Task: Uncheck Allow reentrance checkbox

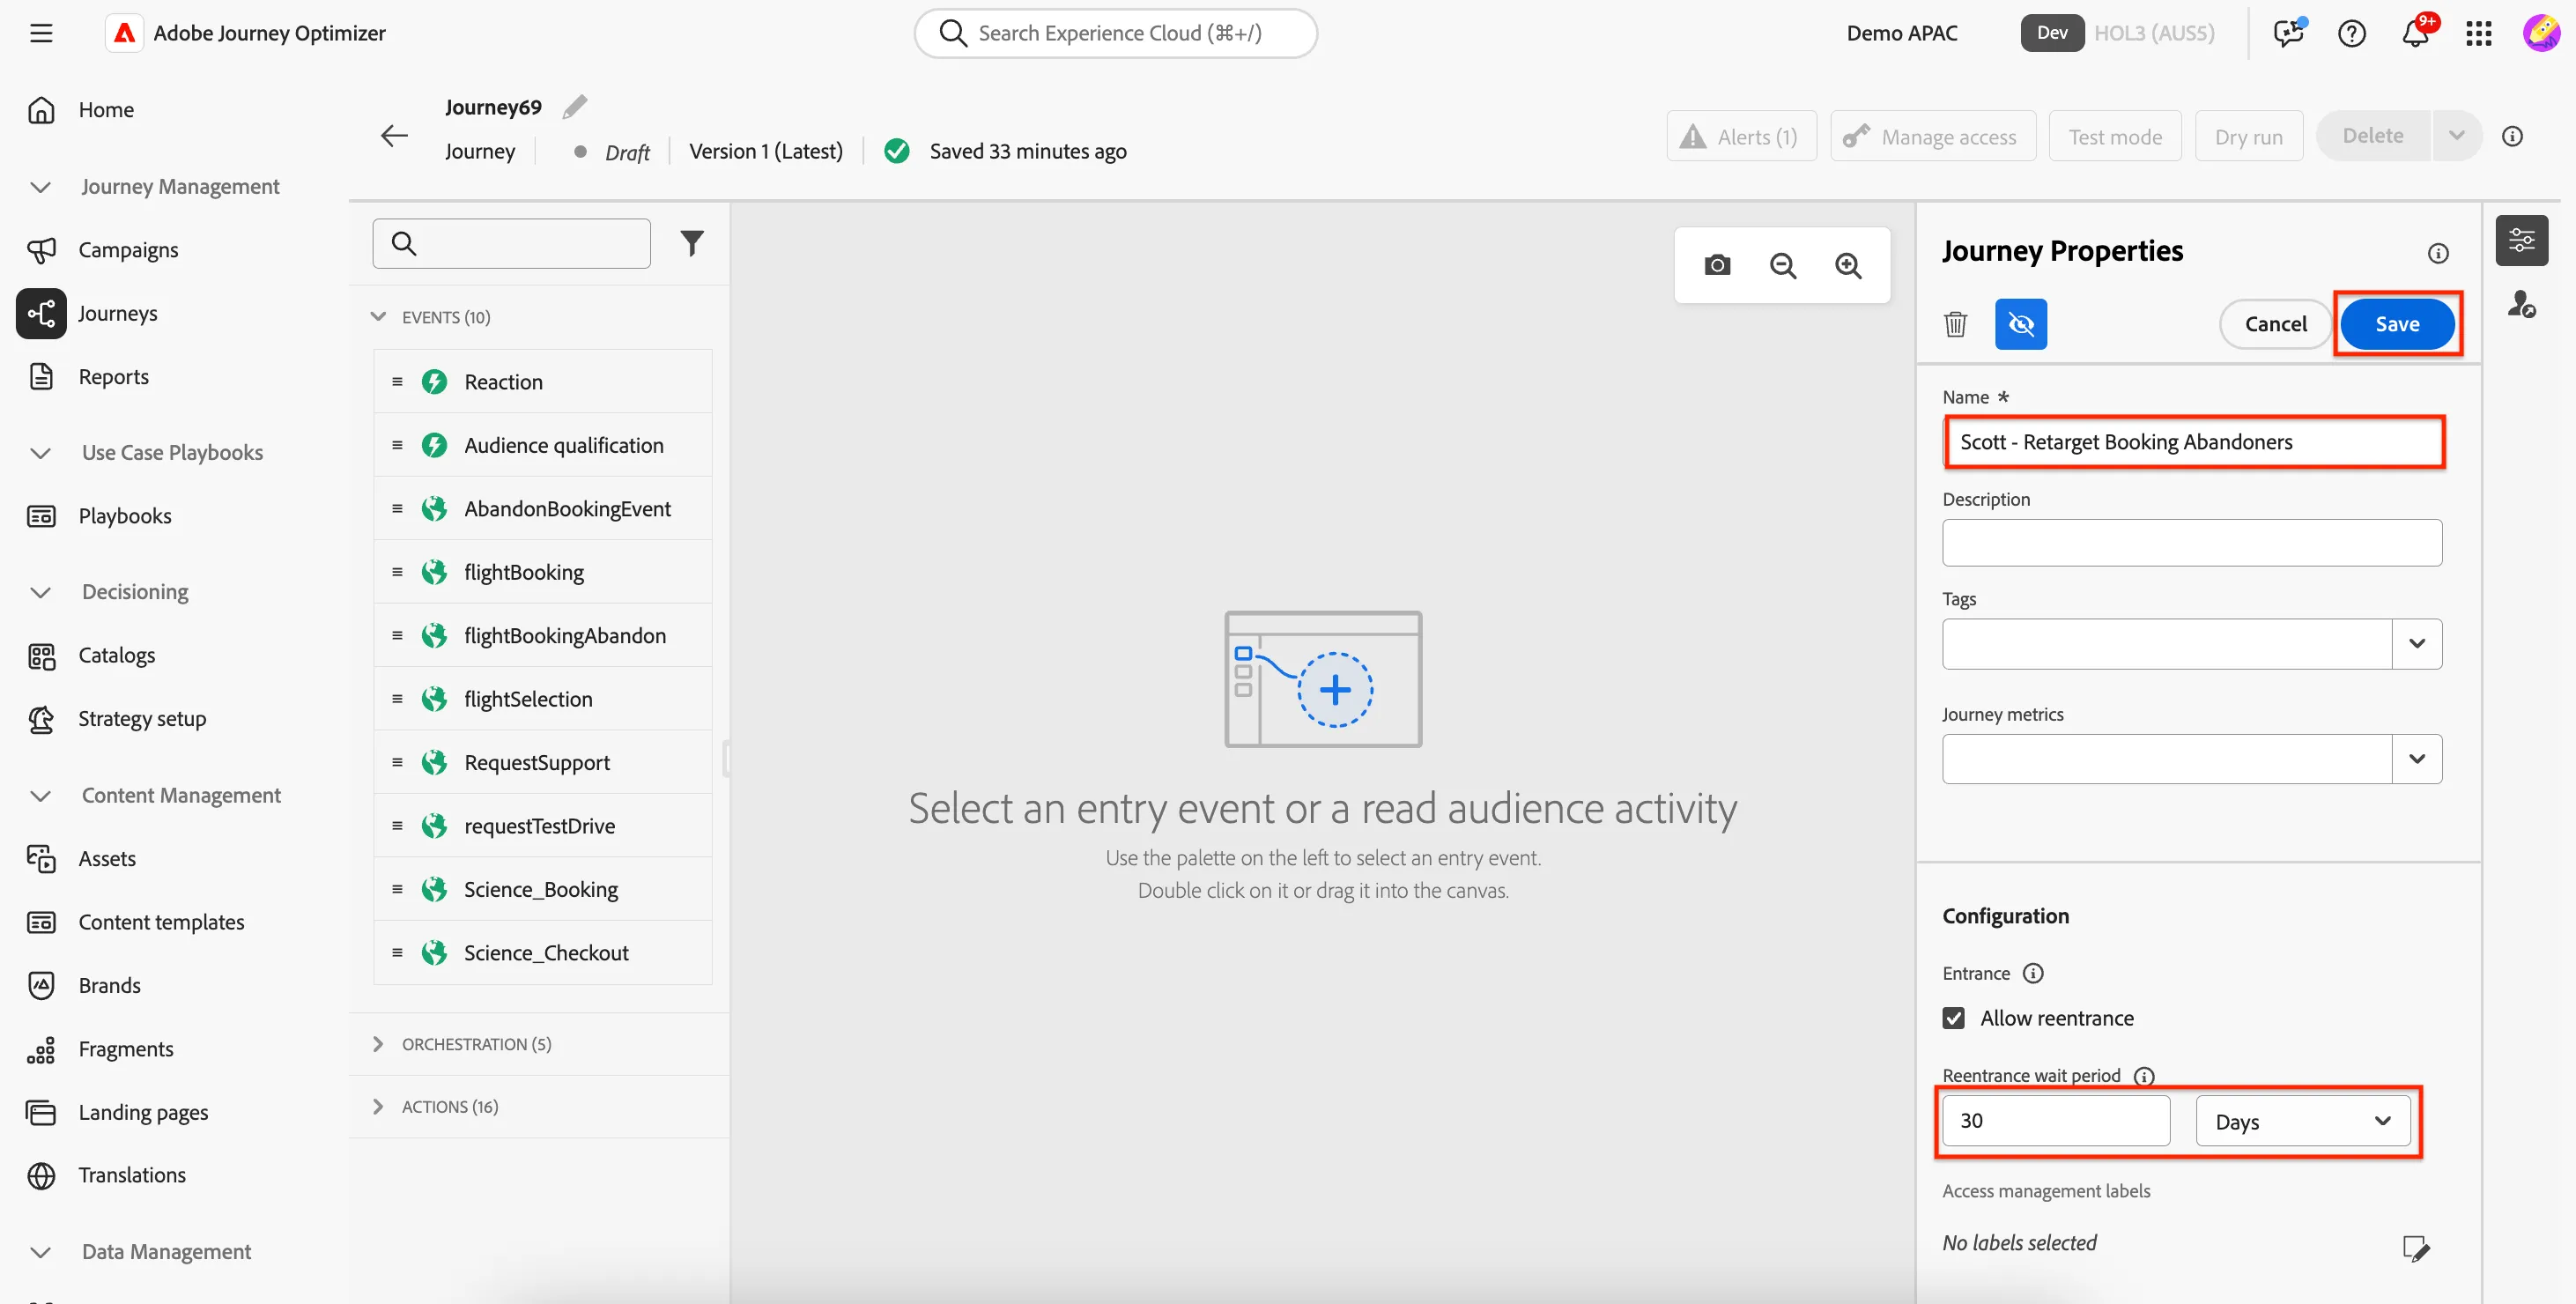Action: pos(1953,1018)
